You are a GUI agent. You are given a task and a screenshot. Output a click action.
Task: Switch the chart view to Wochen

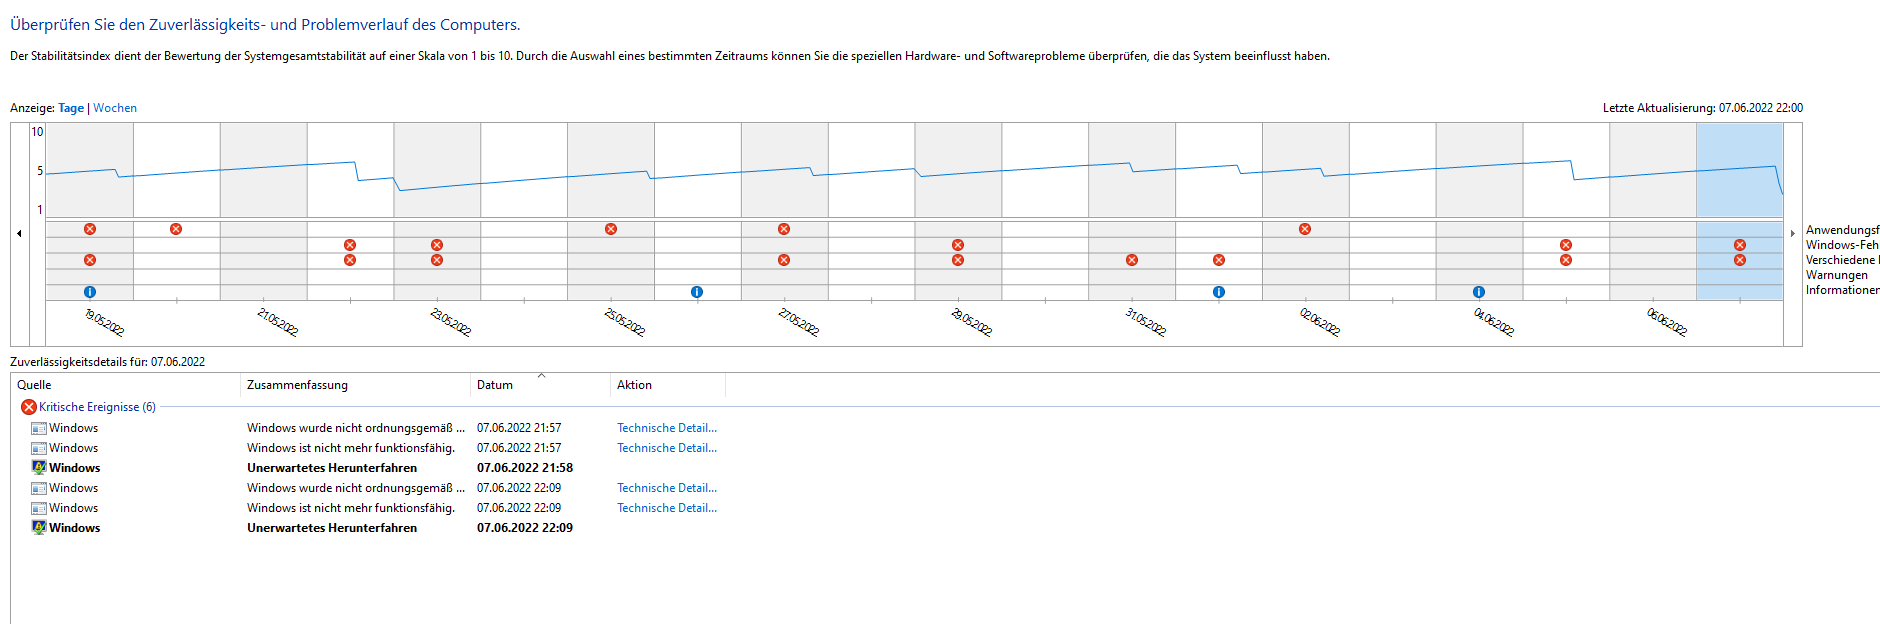[115, 108]
